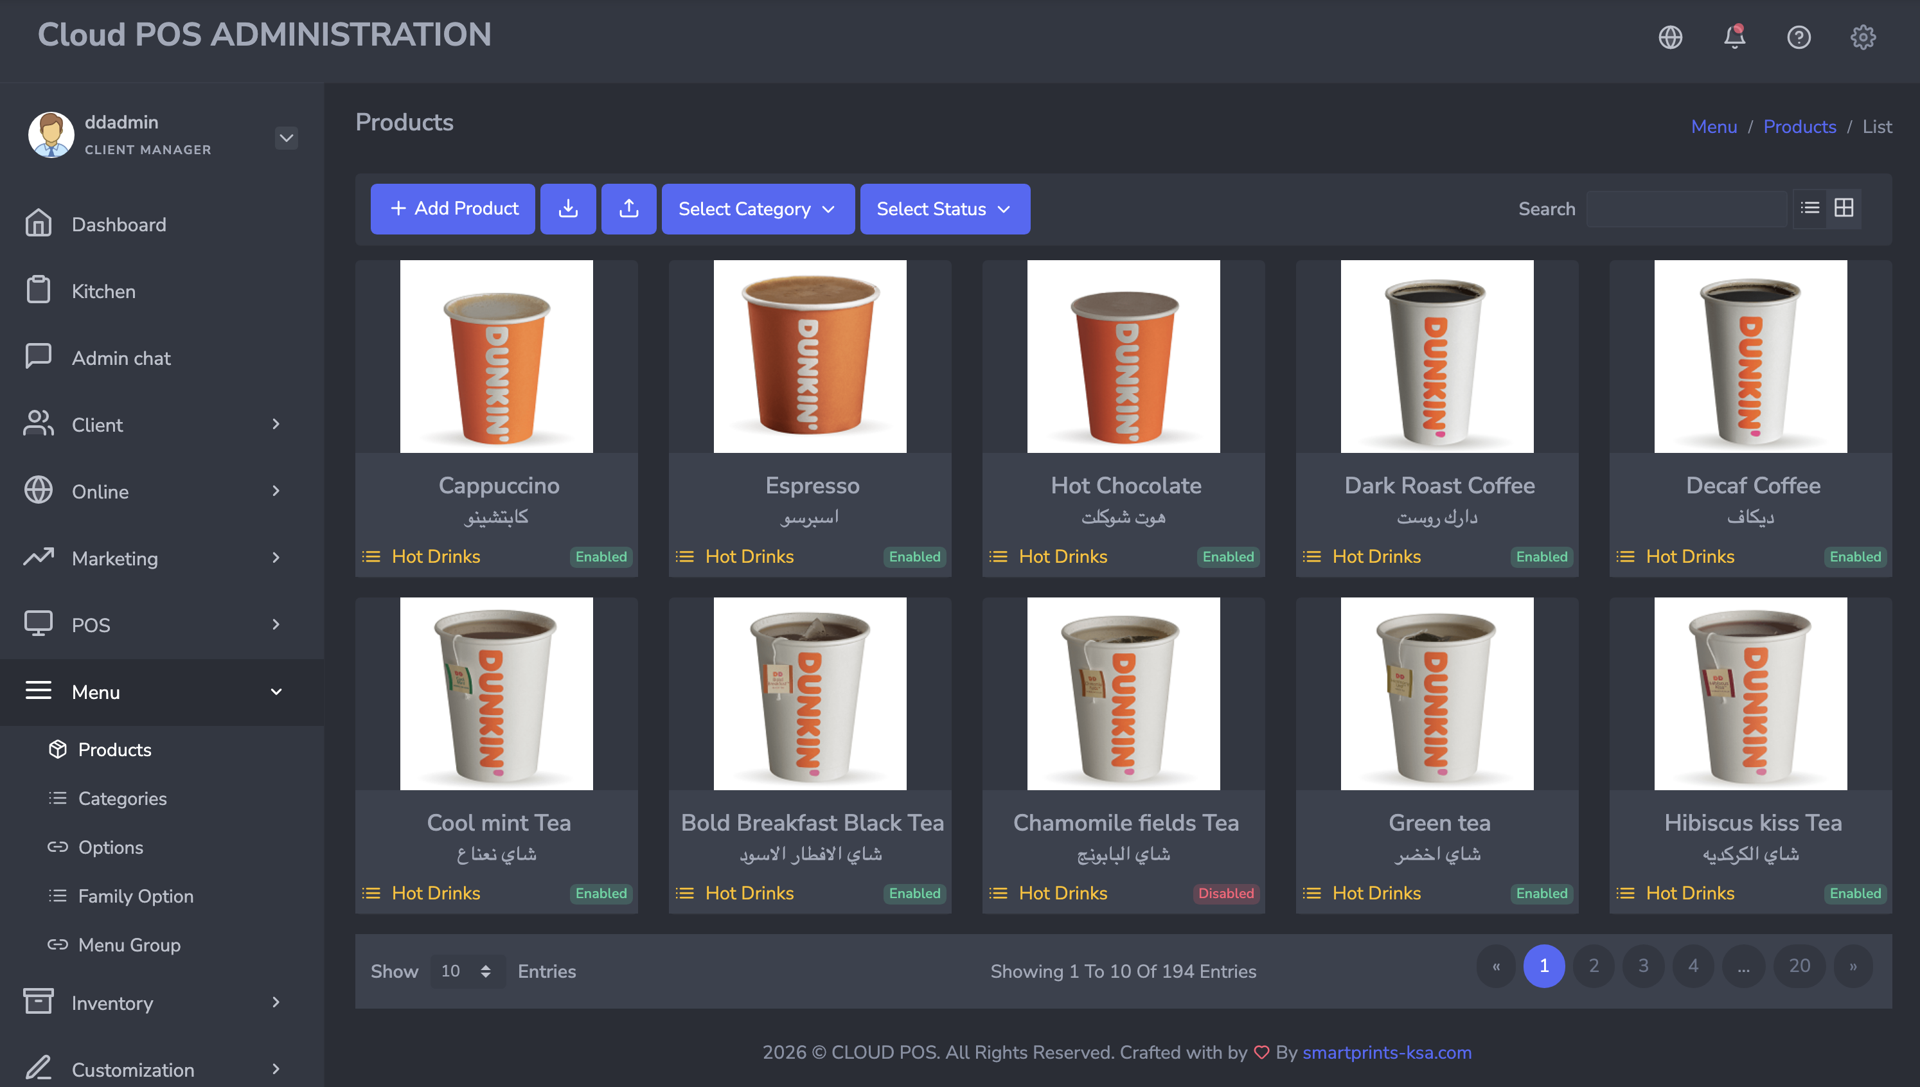Expand the Marketing submenu chevron
1920x1087 pixels.
point(276,558)
